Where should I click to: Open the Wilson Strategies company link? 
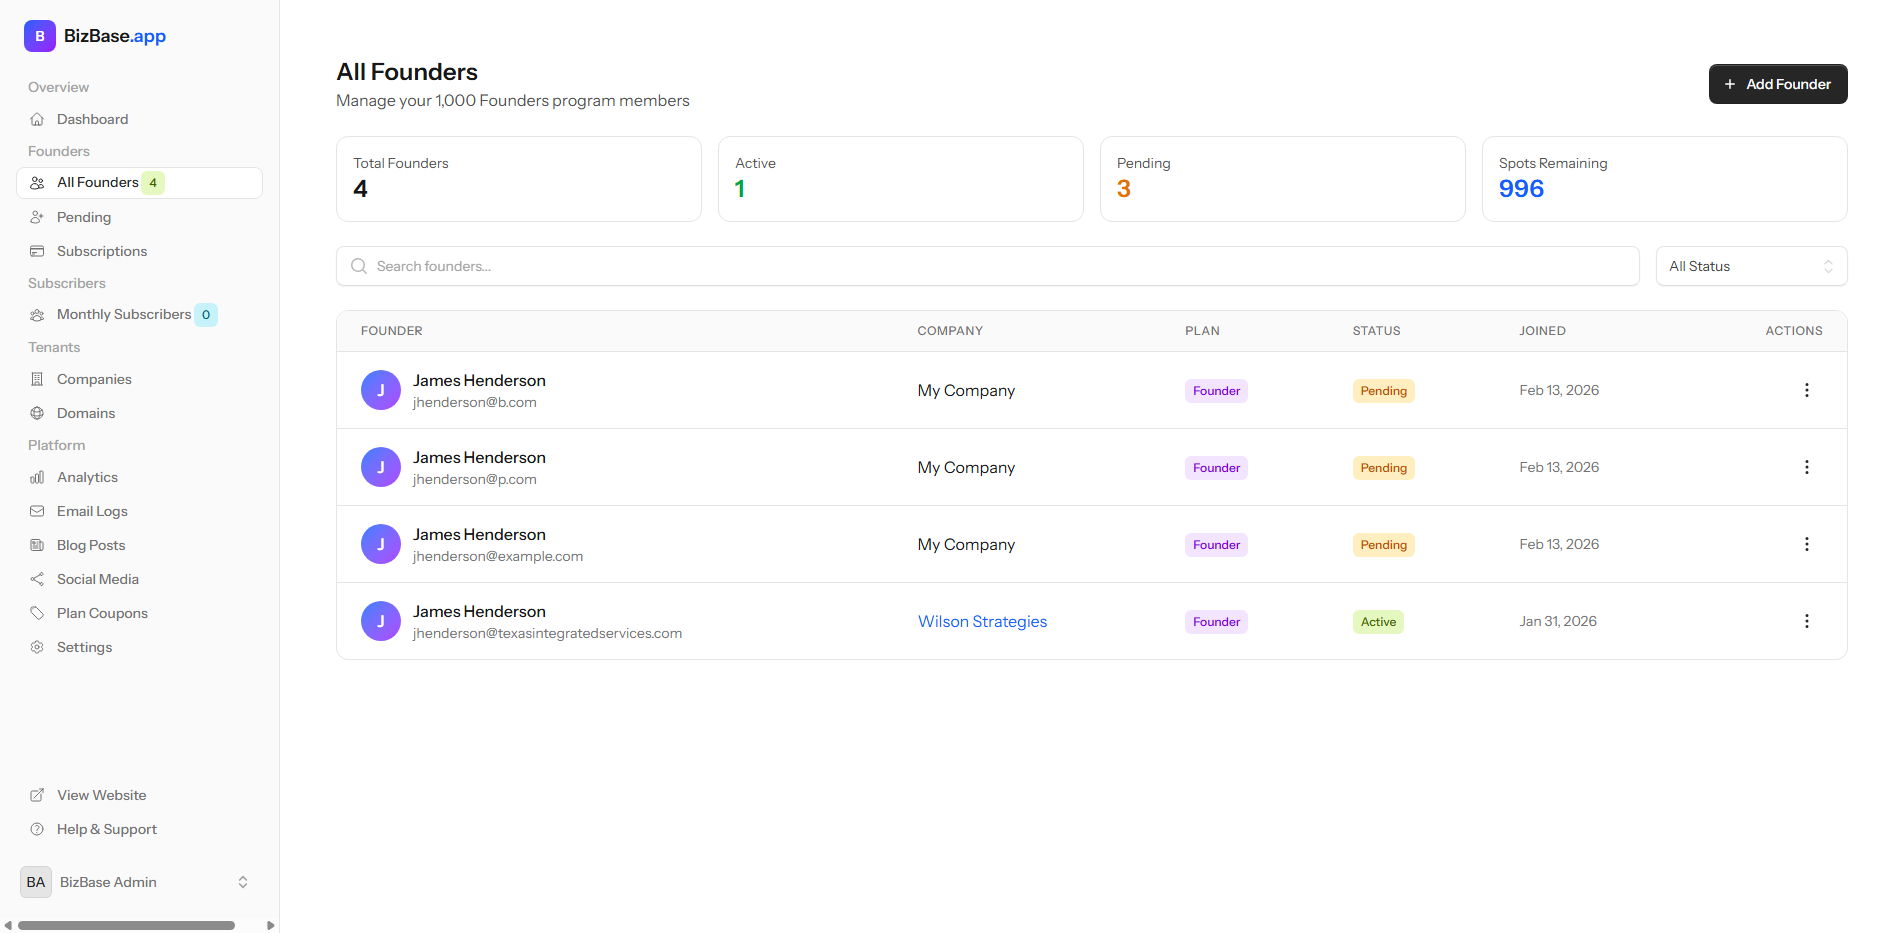coord(982,621)
